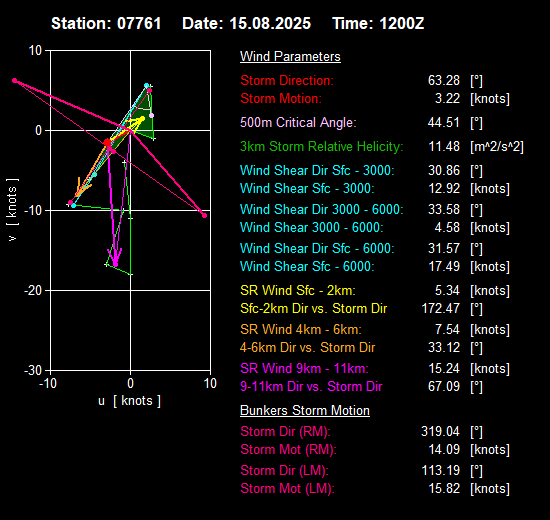Click the 15.24 SR wind value

[x=444, y=368]
